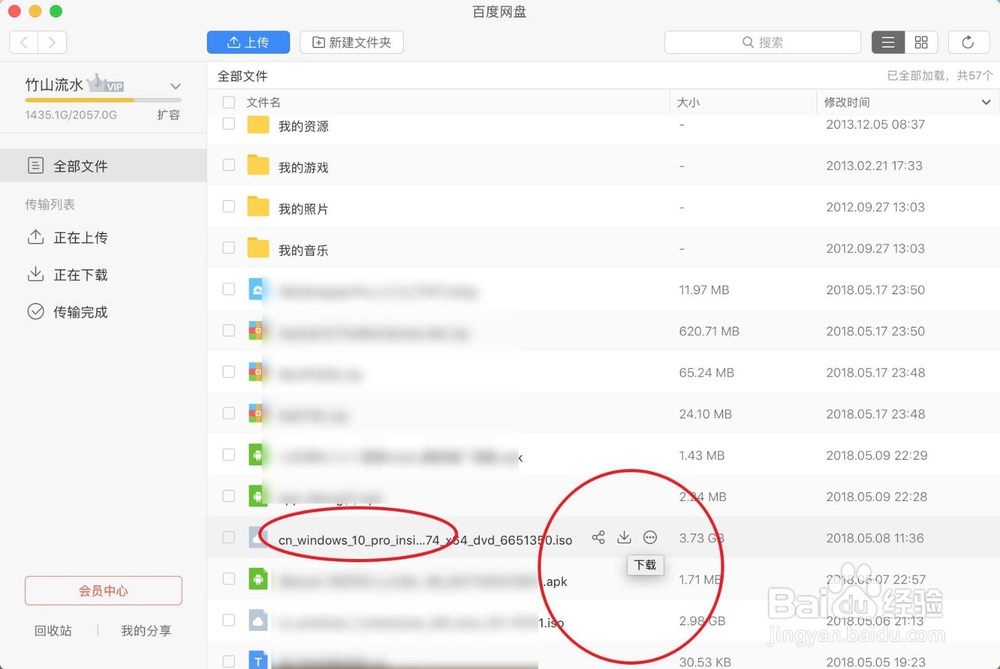The width and height of the screenshot is (1000, 669).
Task: Click the 上传 upload button
Action: (248, 43)
